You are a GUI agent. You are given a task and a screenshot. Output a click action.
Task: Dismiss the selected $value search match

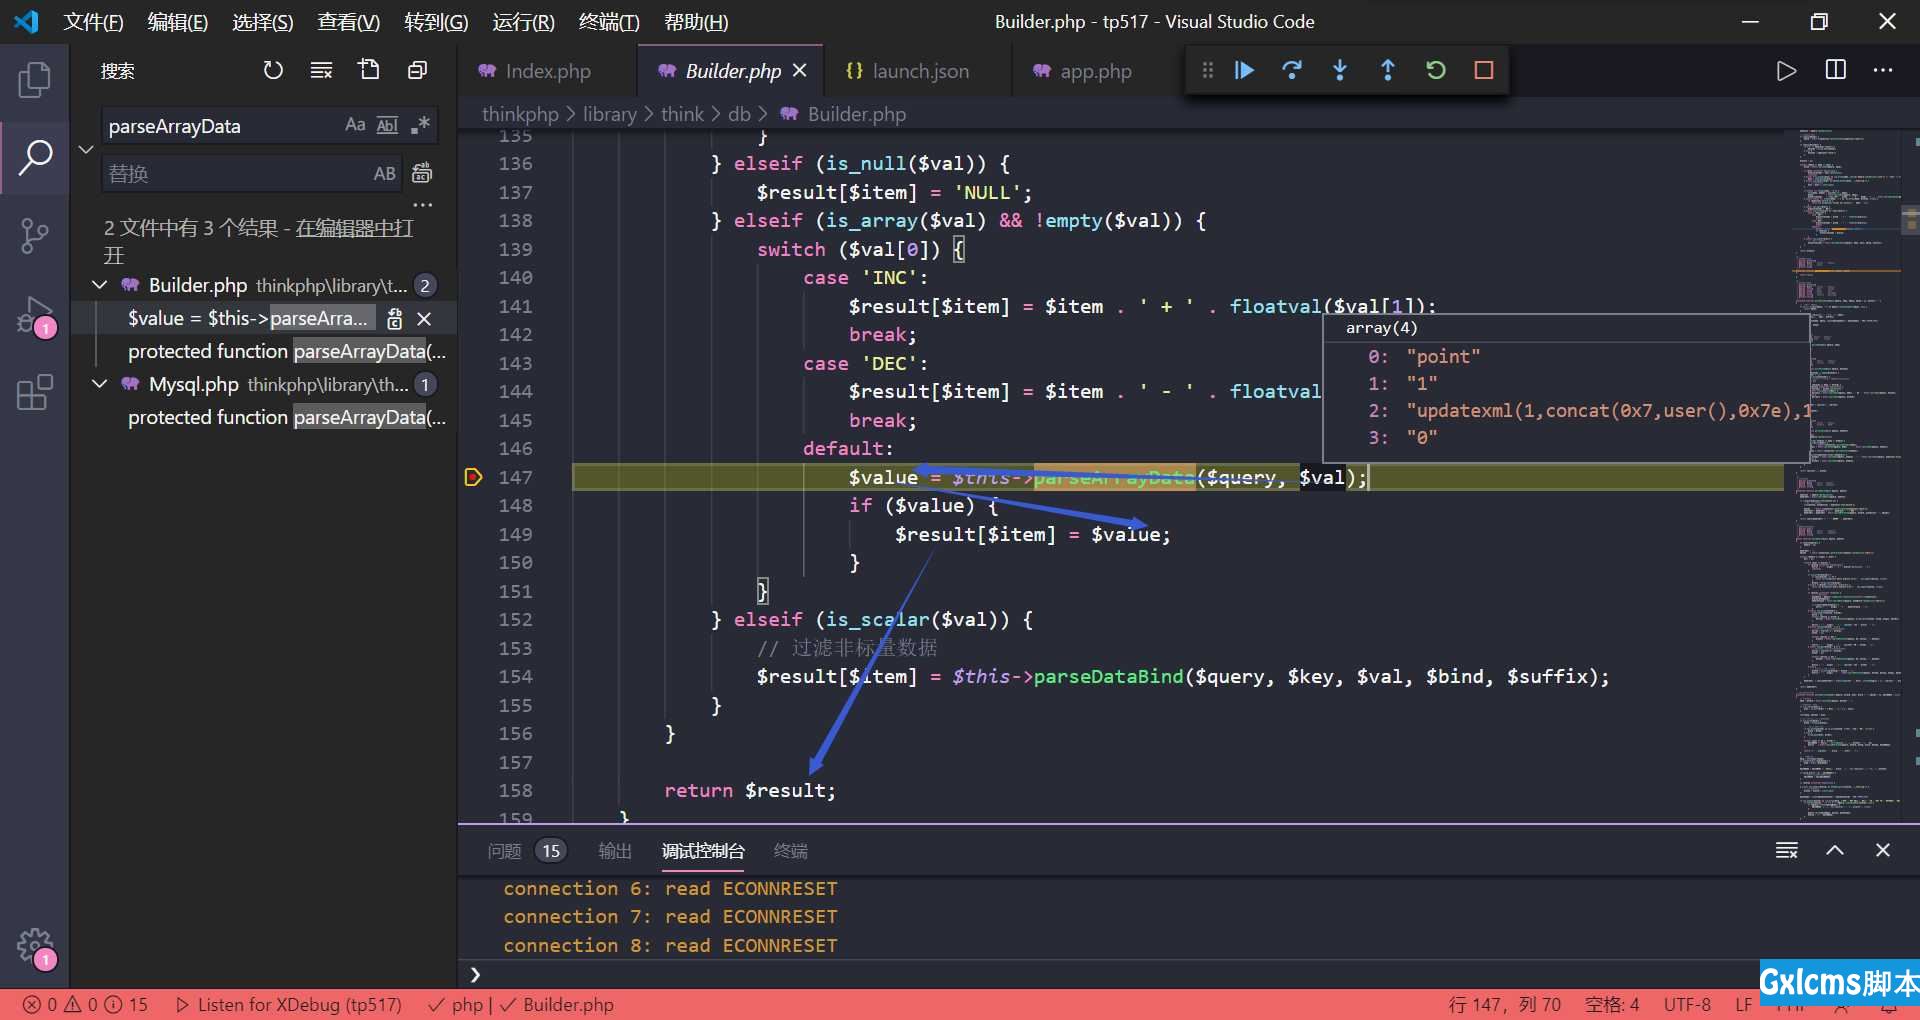(x=424, y=319)
